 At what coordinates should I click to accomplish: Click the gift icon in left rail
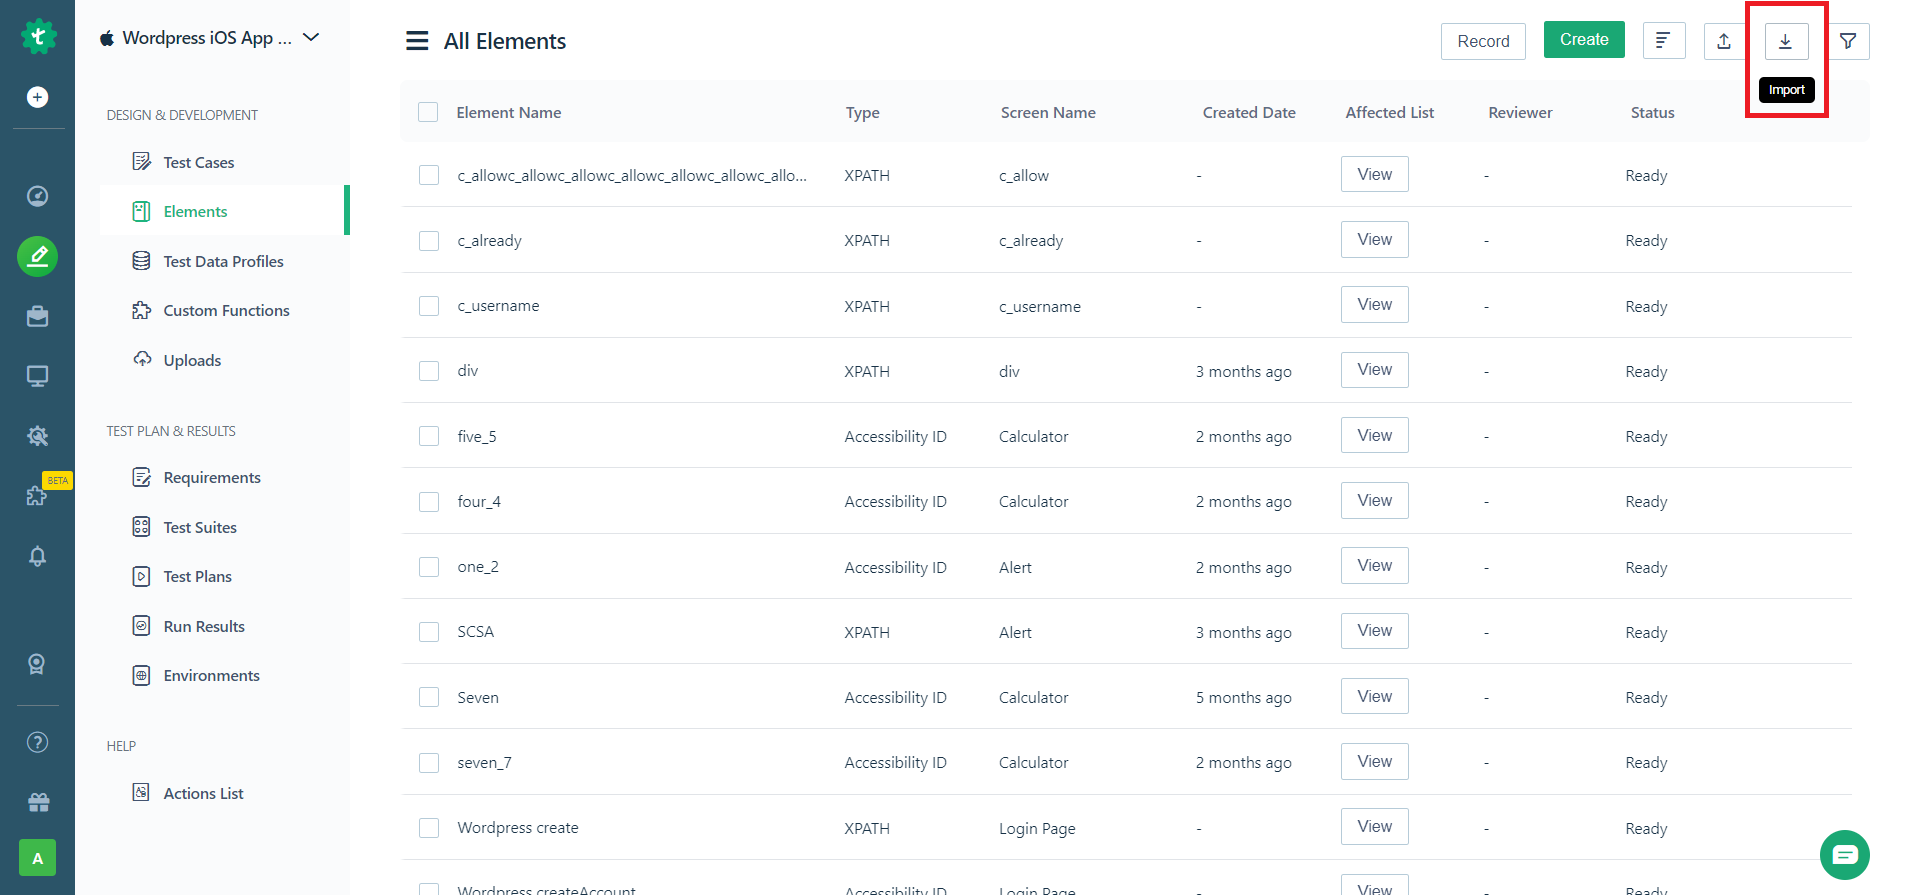coord(38,802)
